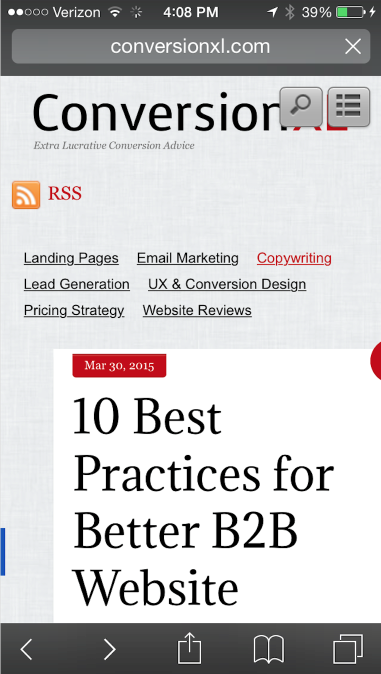The image size is (381, 674).
Task: Go forward with the Safari forward arrow
Action: [110, 649]
